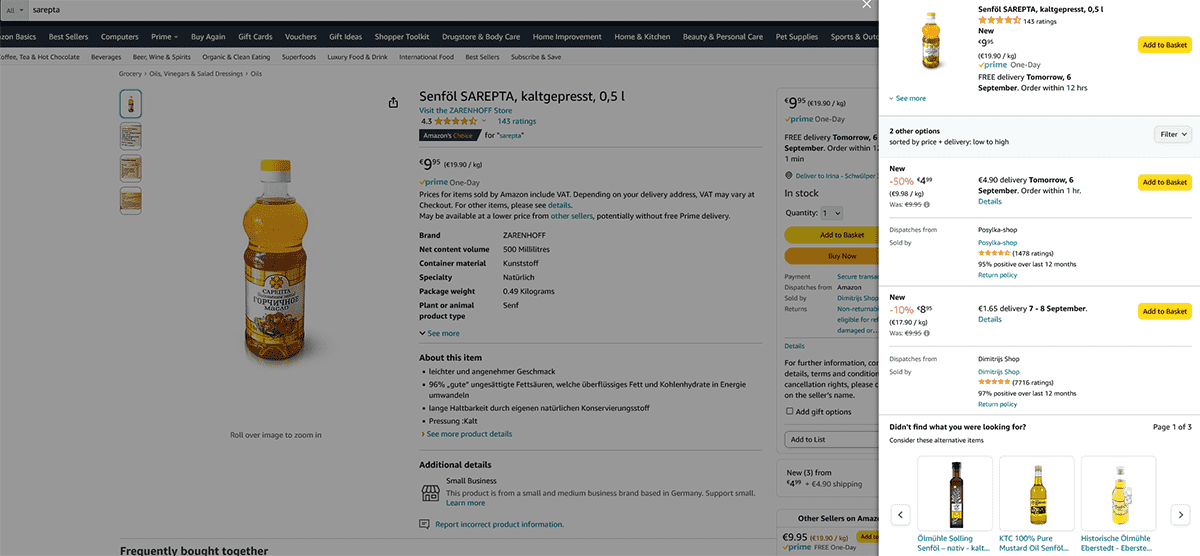This screenshot has width=1200, height=556.
Task: Add the Posylka-shop offer to basket
Action: [x=1164, y=182]
